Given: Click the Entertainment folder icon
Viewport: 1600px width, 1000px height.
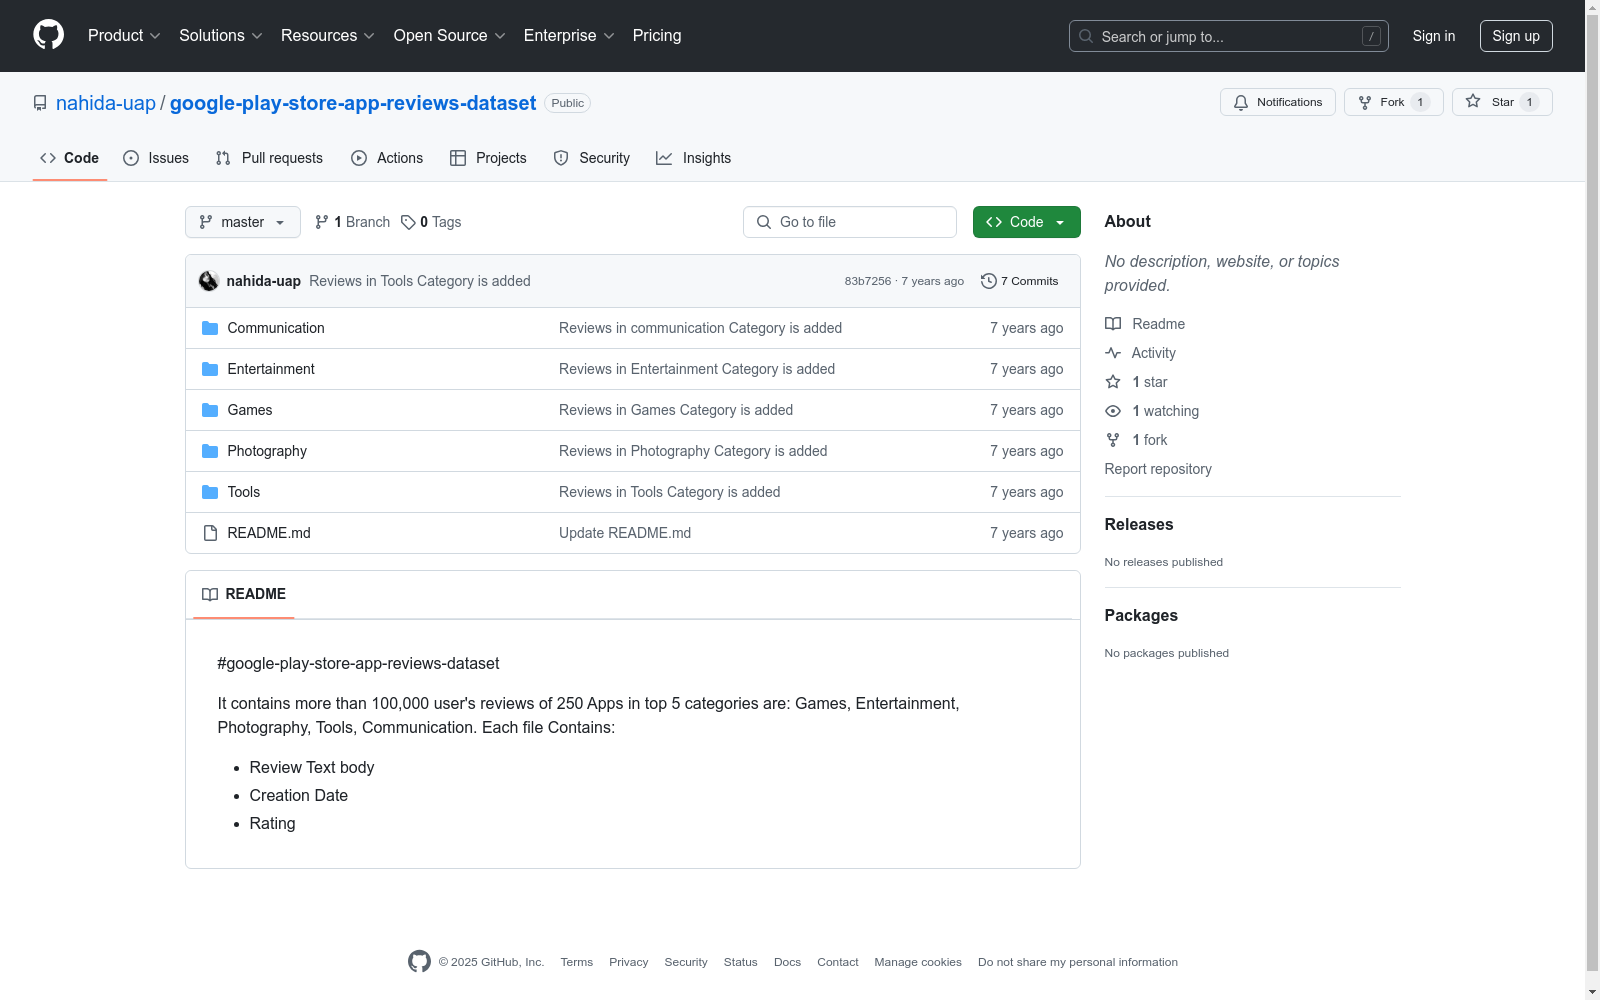Looking at the screenshot, I should [210, 369].
